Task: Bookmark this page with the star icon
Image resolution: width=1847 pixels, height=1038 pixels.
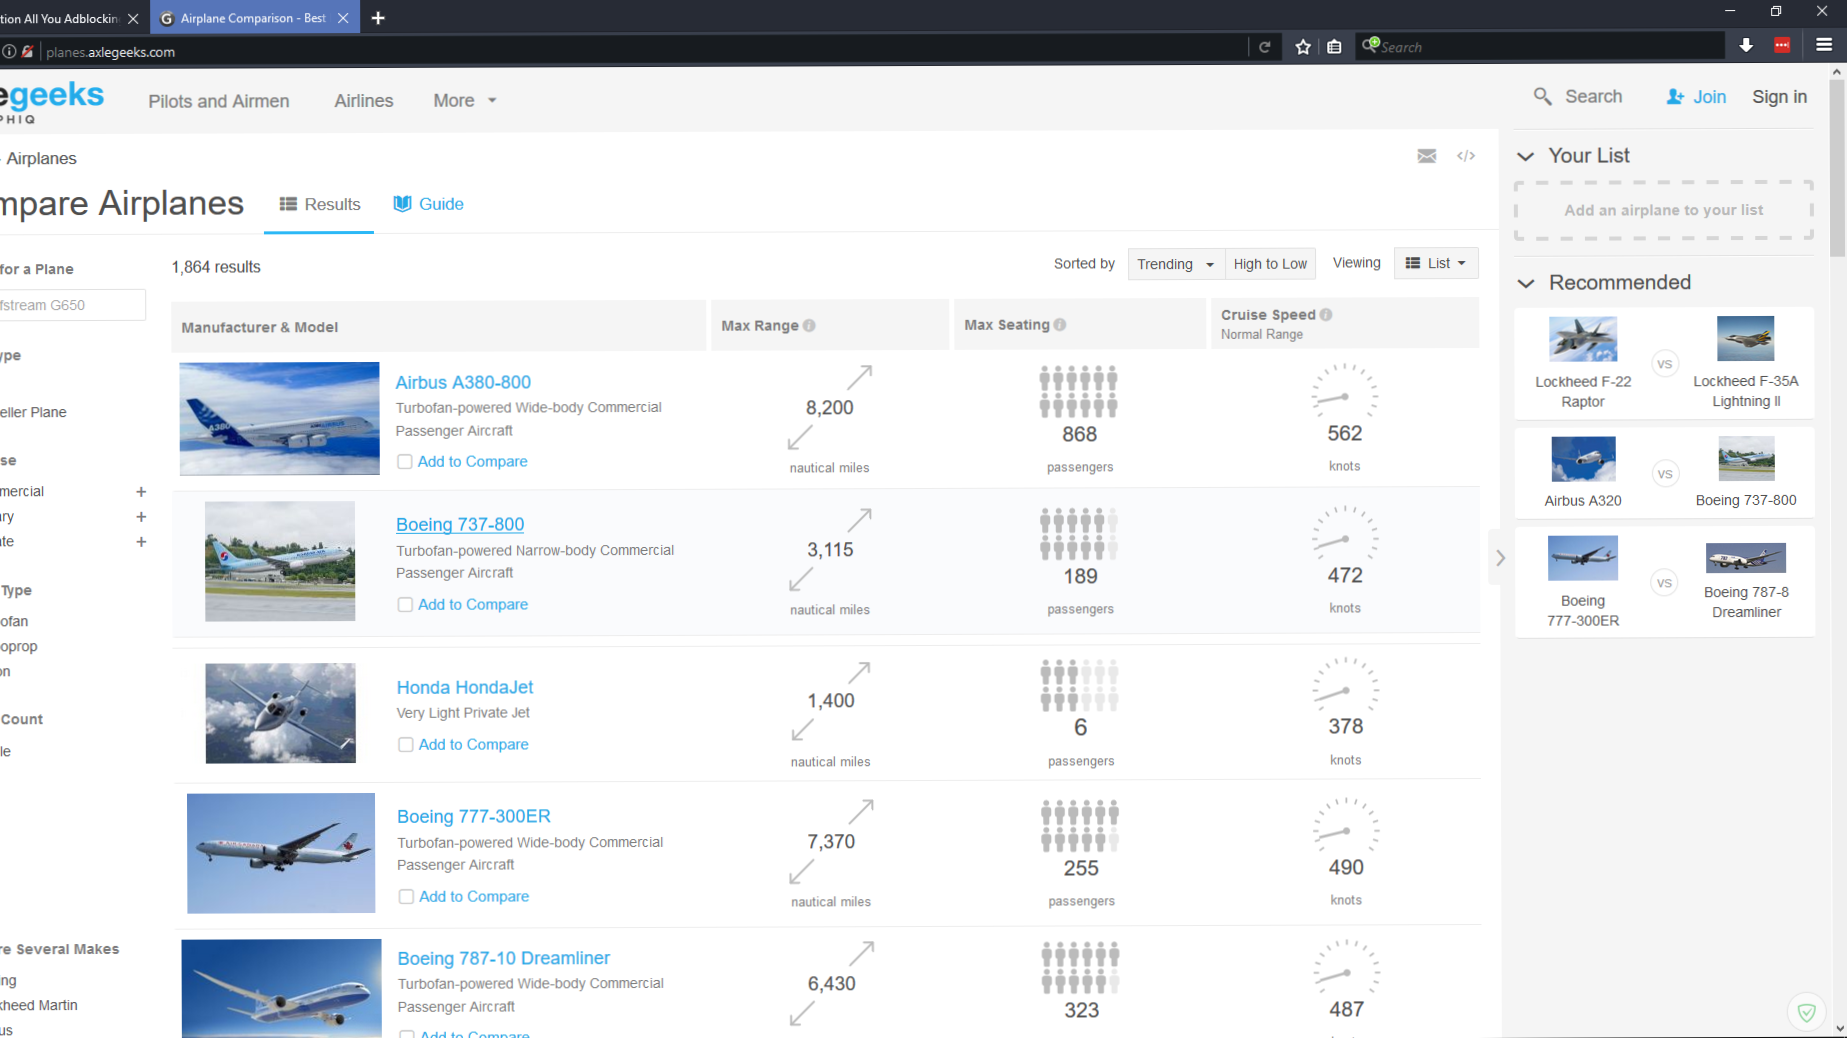Action: pyautogui.click(x=1303, y=47)
